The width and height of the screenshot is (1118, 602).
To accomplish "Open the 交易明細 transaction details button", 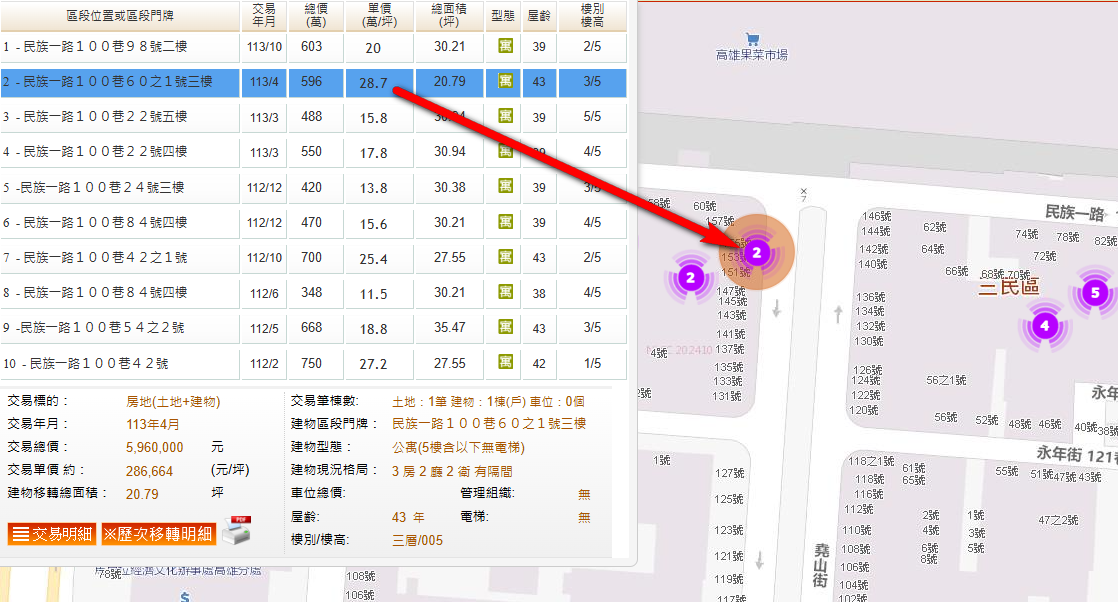I will 53,534.
